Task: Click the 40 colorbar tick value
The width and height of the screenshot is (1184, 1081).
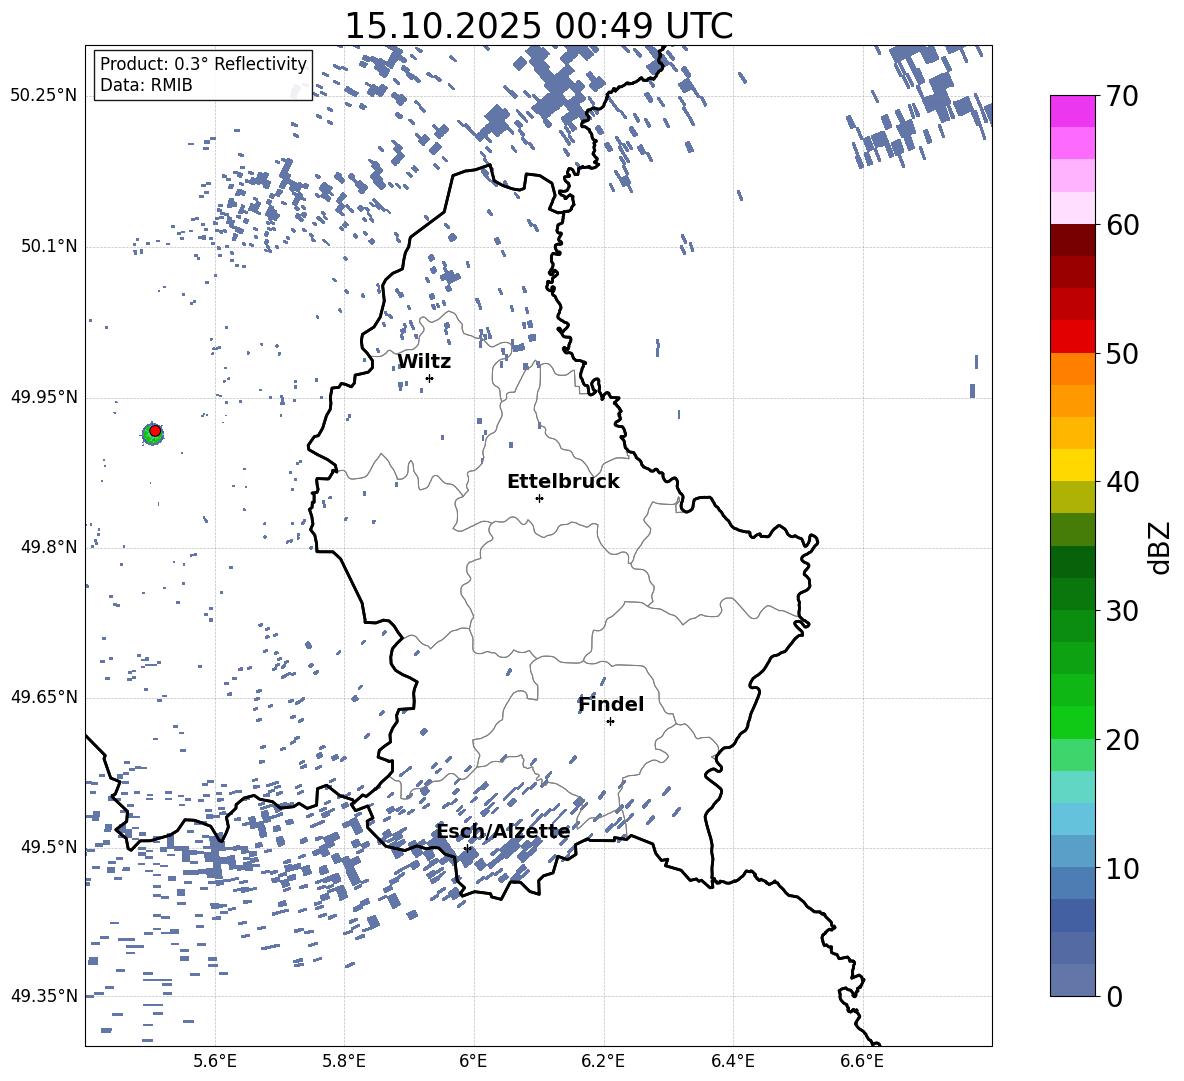Action: [1122, 482]
